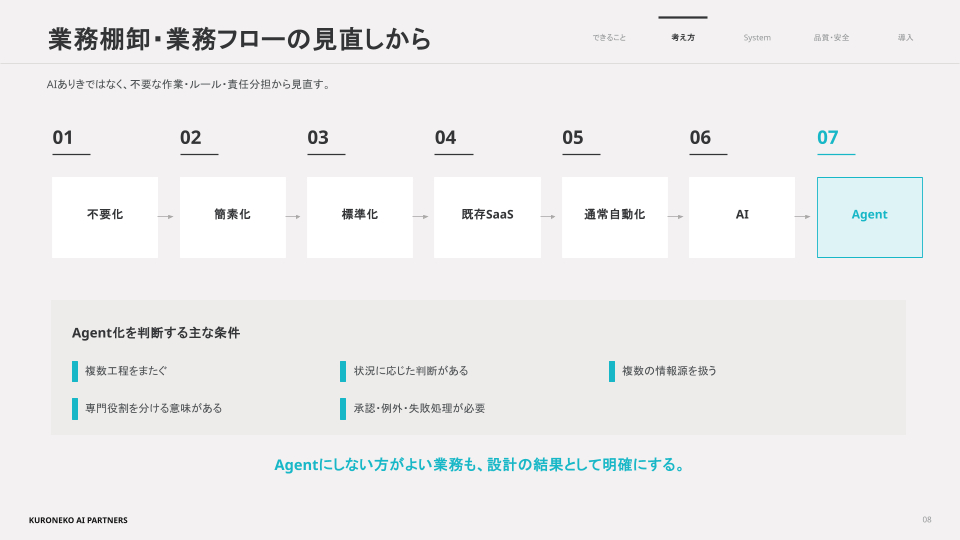Open the 品質・安全 navigation tab
Viewport: 960px width, 540px height.
pos(831,37)
